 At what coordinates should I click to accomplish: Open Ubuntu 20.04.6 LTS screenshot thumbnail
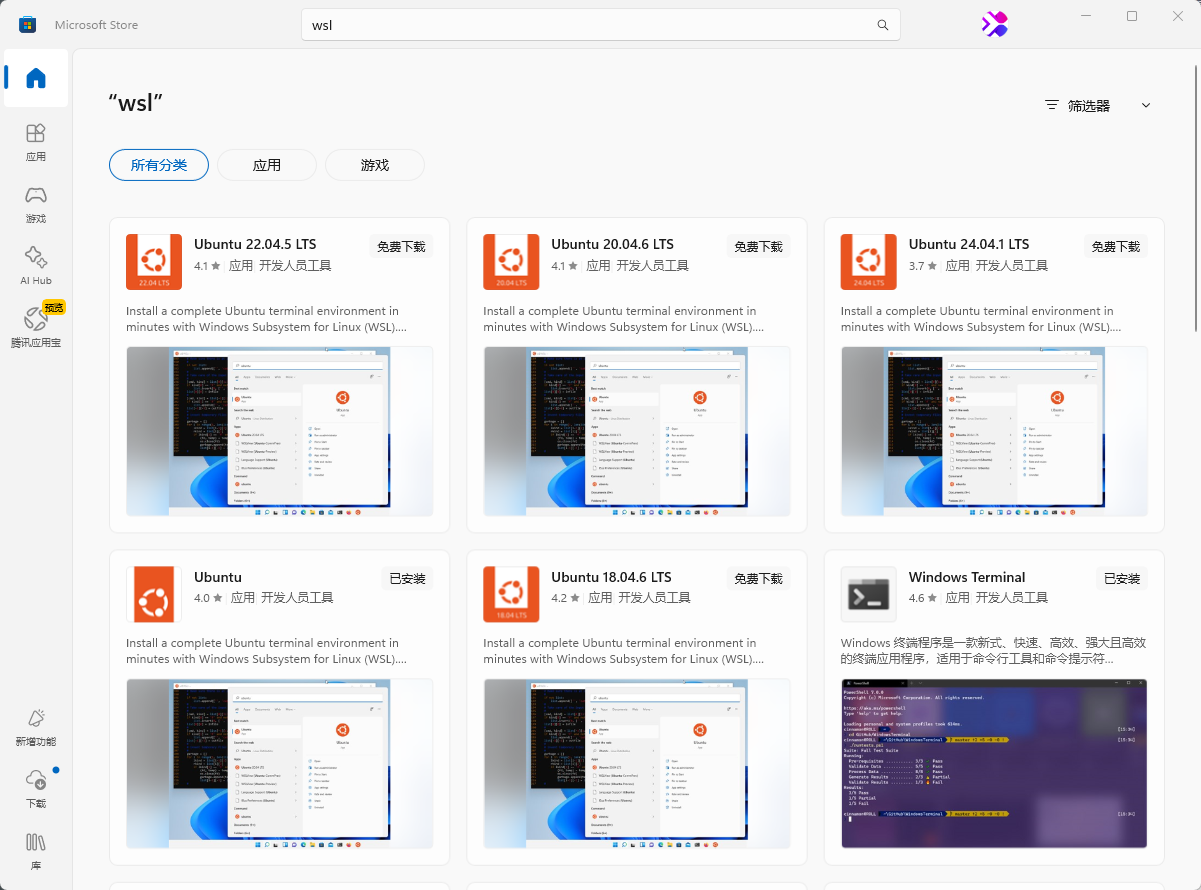[637, 431]
